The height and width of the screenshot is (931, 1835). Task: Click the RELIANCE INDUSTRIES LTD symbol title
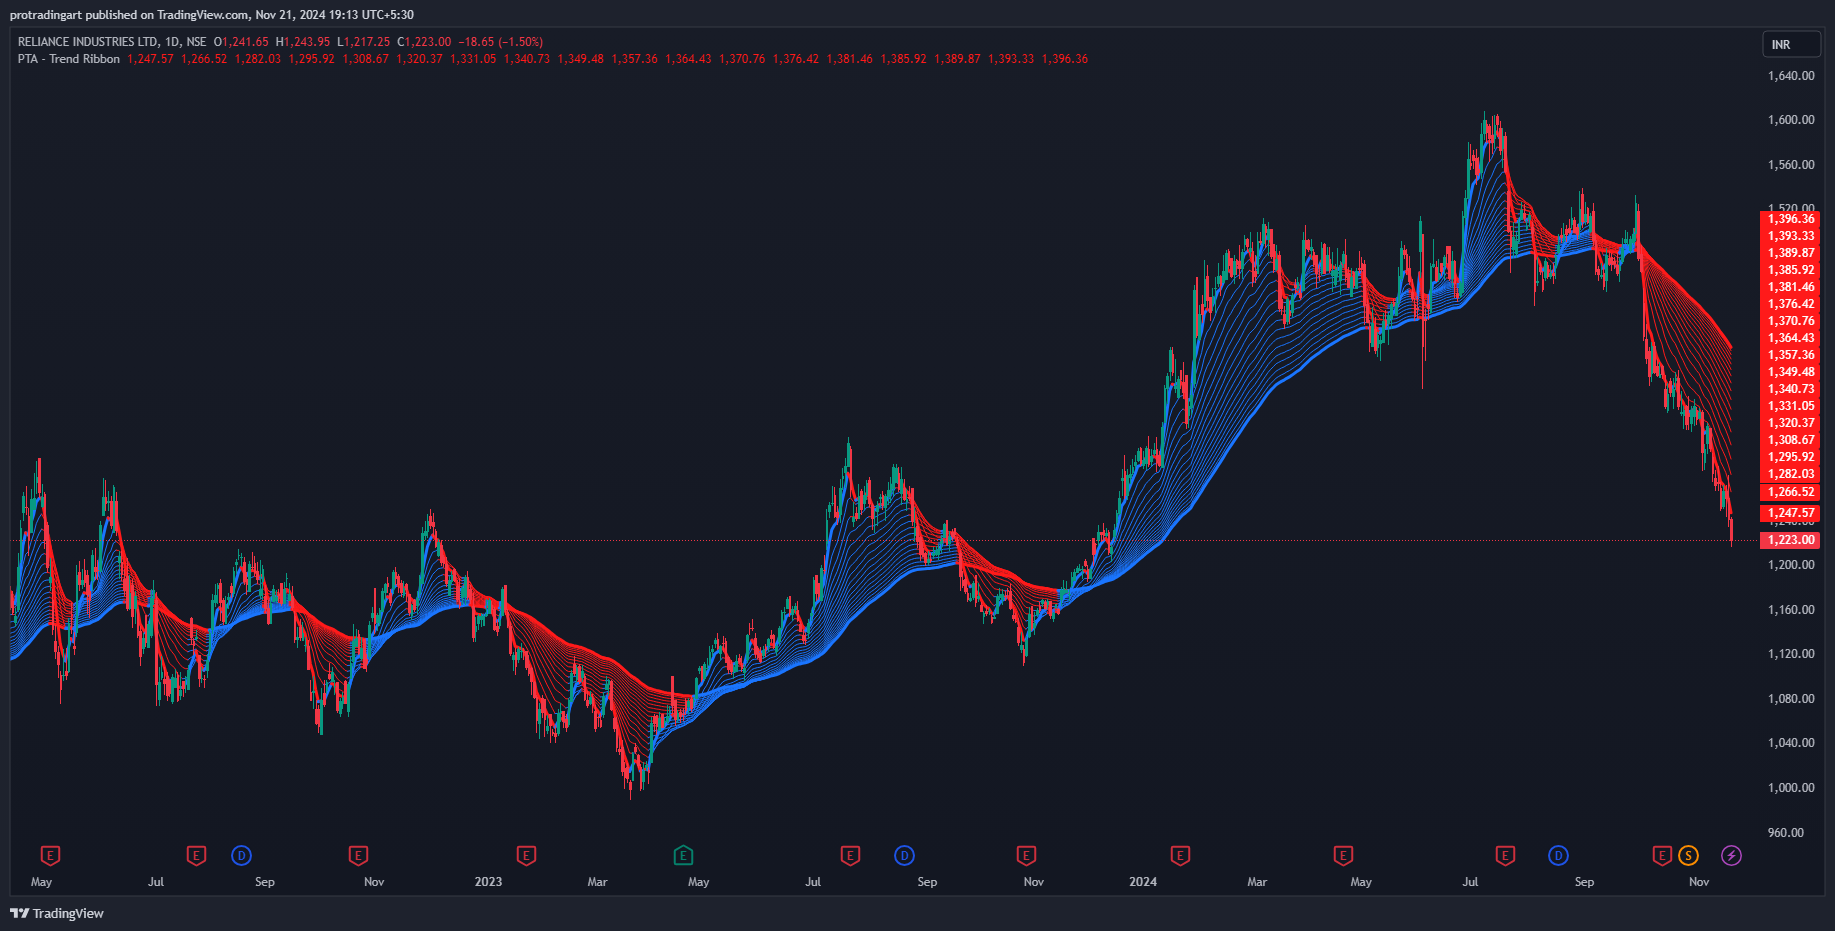pos(88,42)
